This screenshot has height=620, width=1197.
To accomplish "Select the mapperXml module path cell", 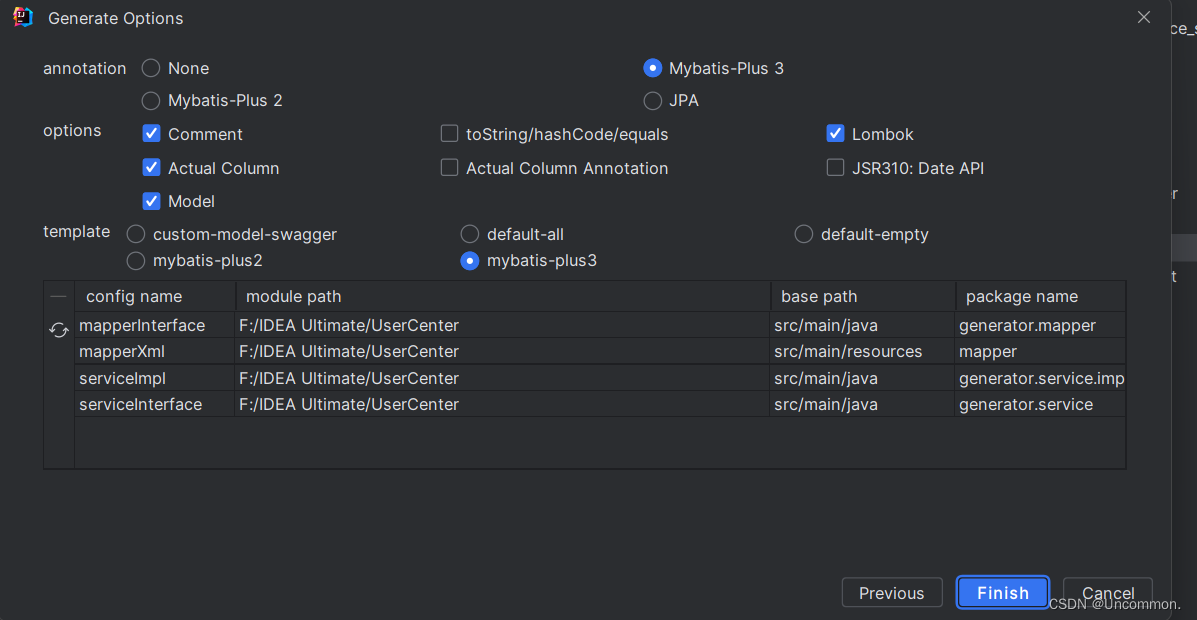I will tap(502, 352).
